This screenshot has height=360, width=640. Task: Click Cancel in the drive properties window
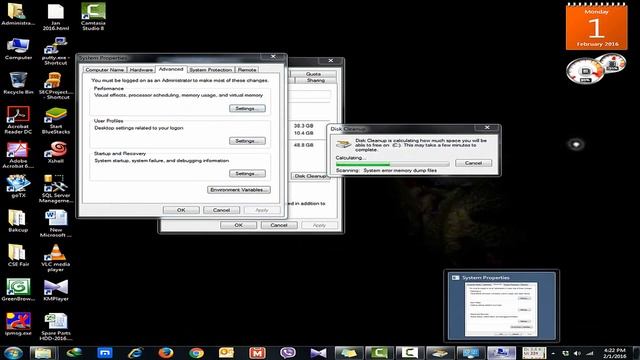point(279,225)
